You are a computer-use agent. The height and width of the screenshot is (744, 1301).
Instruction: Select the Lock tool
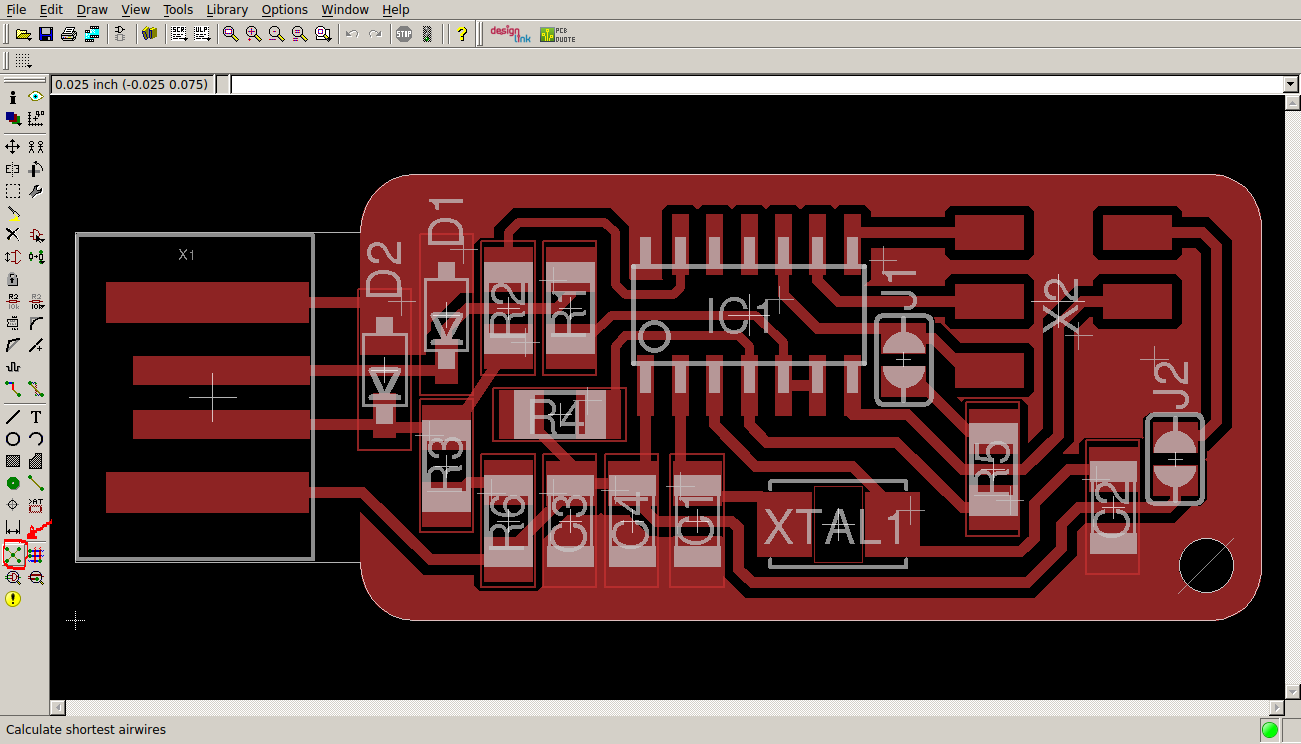click(x=13, y=279)
